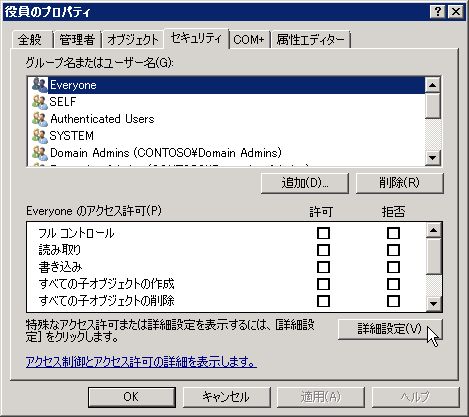
Task: Click the 削除(R) button
Action: [x=399, y=183]
